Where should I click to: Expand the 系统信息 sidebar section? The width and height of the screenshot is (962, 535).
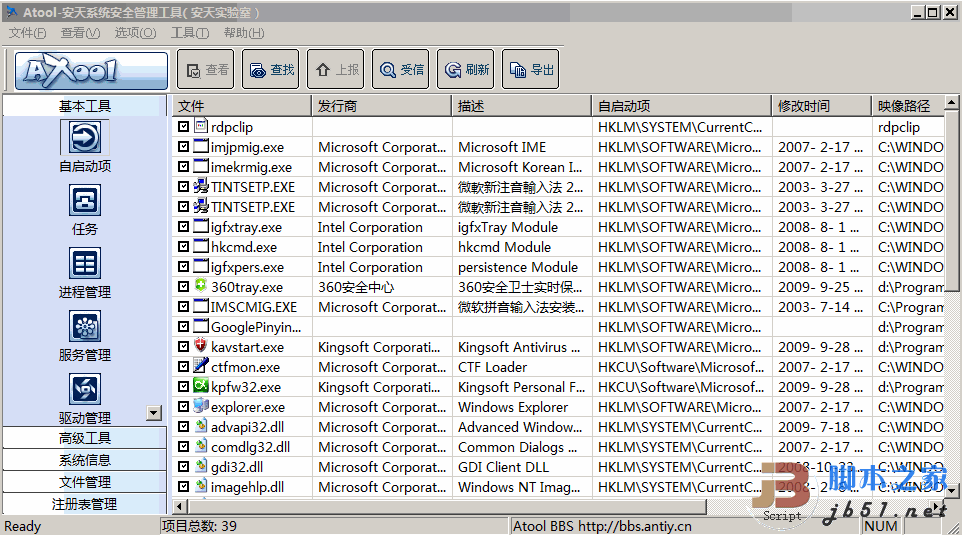[x=85, y=460]
